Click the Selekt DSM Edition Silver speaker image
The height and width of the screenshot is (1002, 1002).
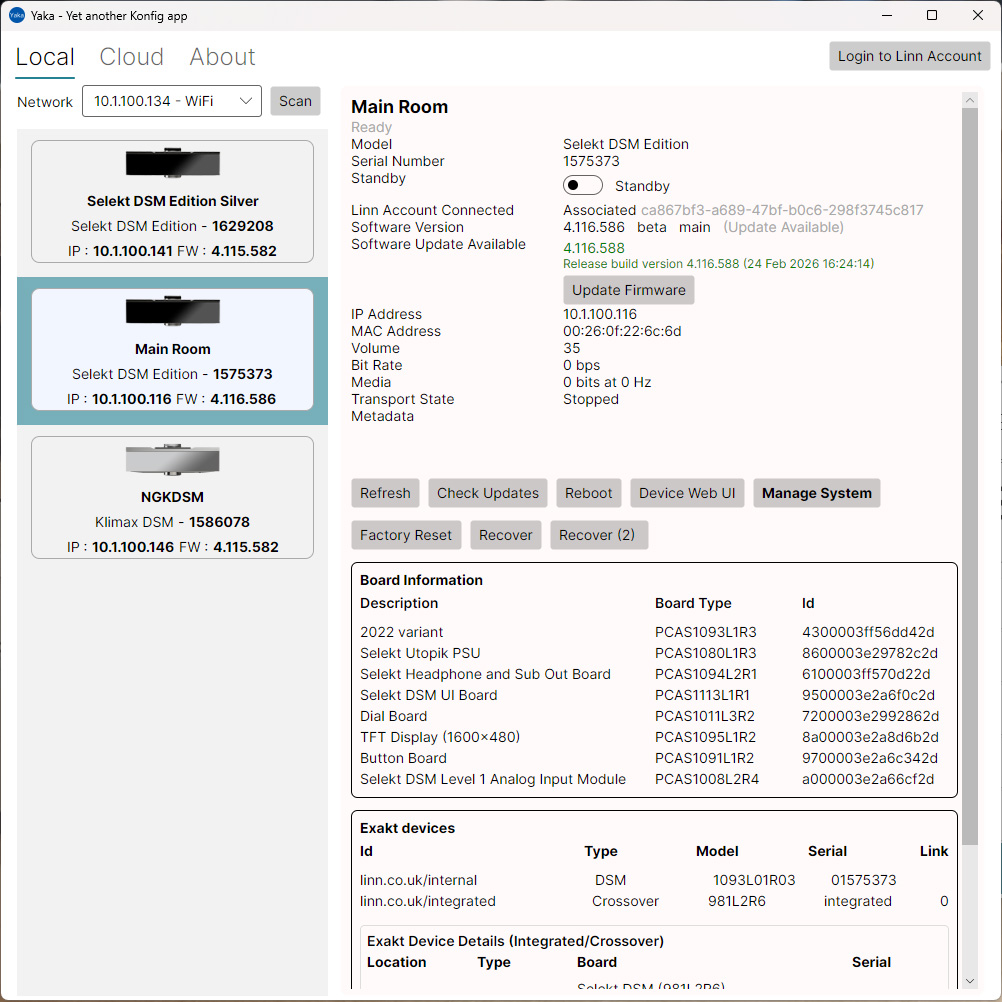(x=172, y=162)
